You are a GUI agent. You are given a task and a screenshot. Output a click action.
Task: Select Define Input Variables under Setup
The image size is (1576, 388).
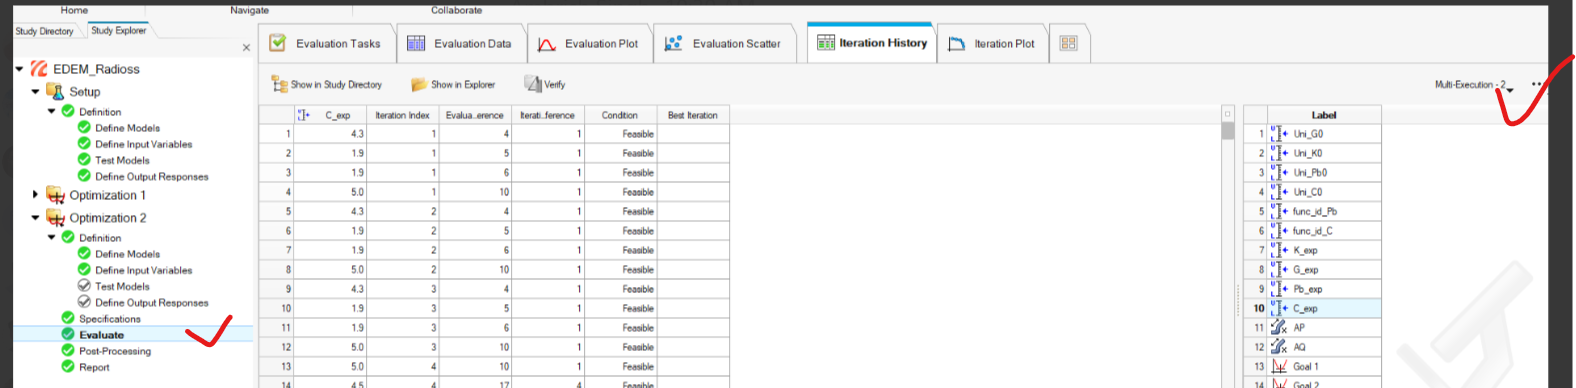click(x=144, y=144)
